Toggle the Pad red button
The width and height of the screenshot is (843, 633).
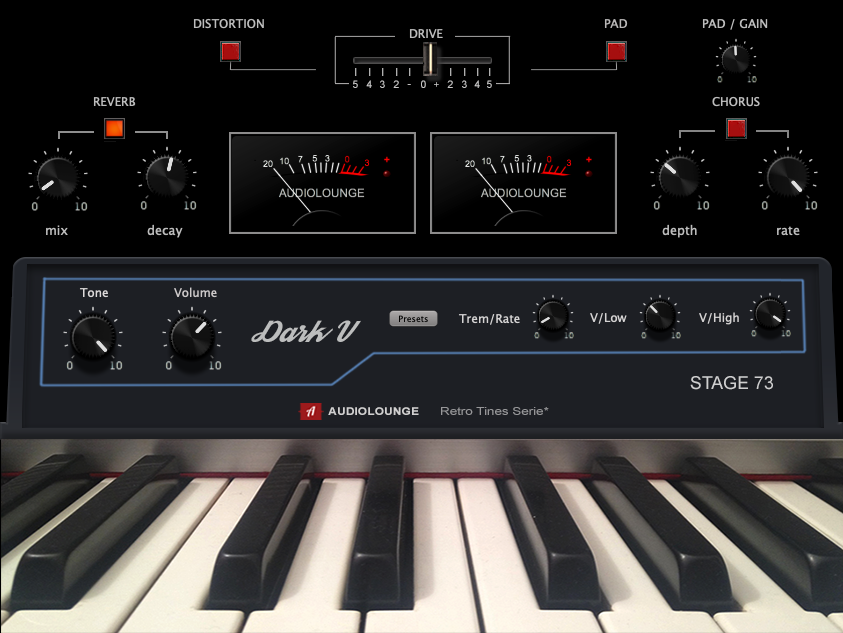click(x=616, y=52)
